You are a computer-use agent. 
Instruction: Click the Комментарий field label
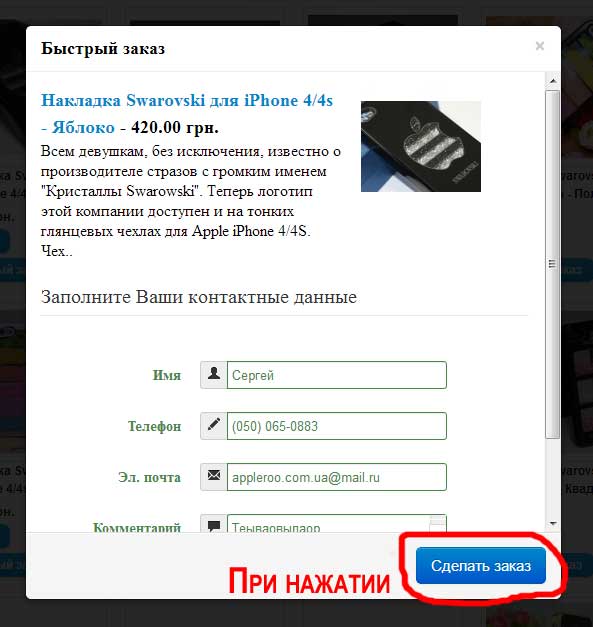137,527
